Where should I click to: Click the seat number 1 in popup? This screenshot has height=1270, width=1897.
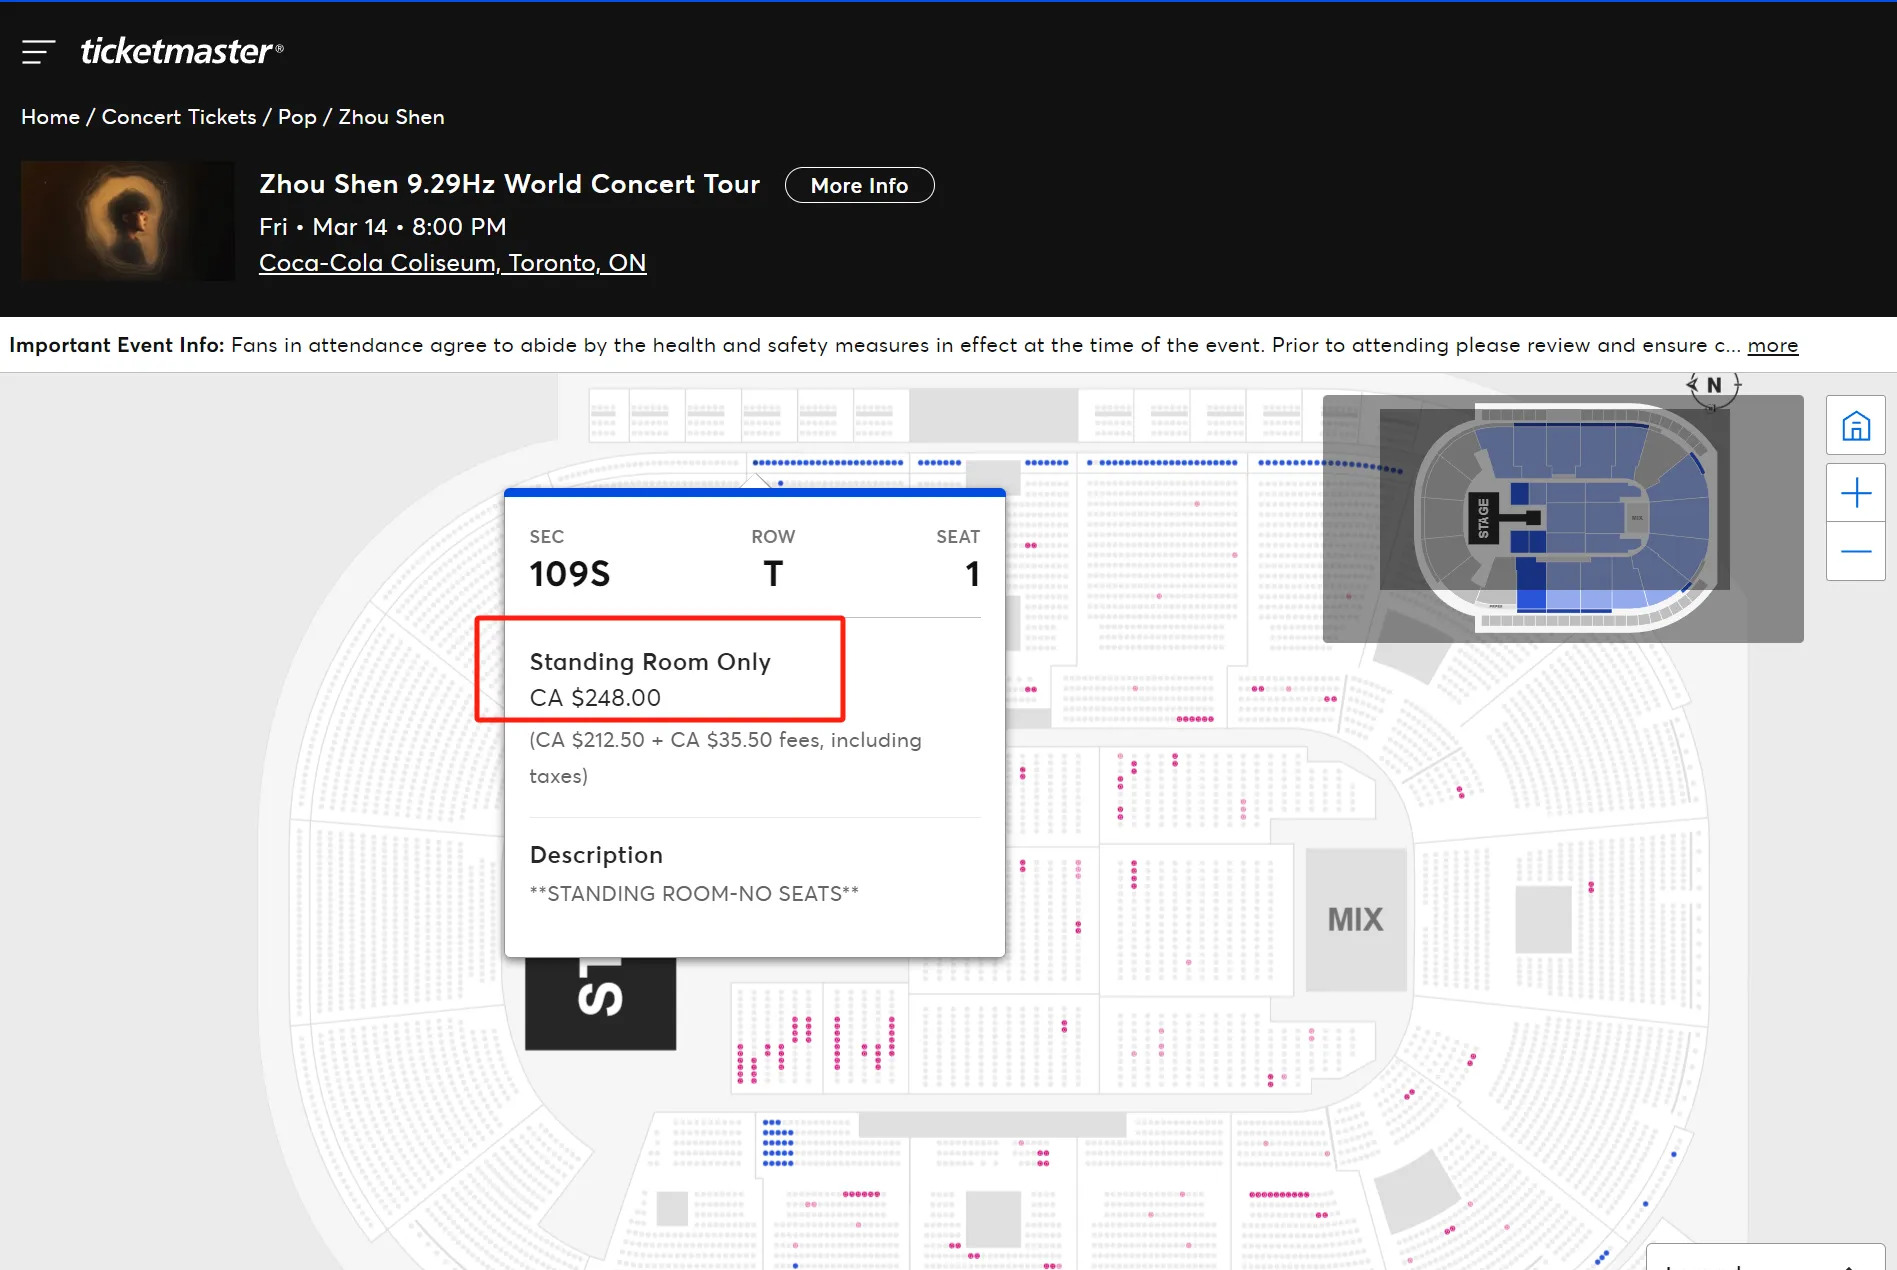click(x=972, y=574)
